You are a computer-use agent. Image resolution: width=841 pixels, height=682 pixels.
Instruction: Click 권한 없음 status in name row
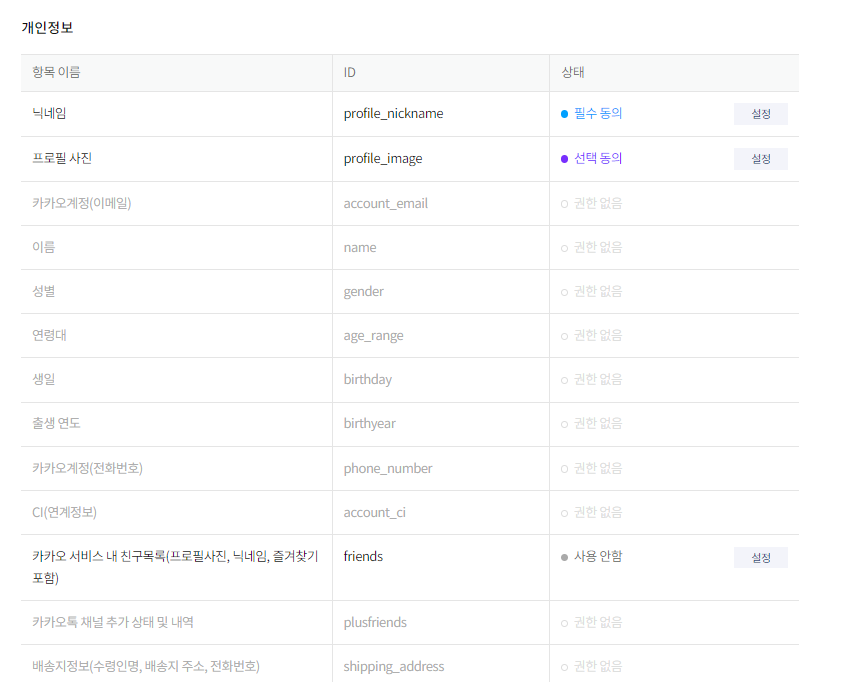597,247
